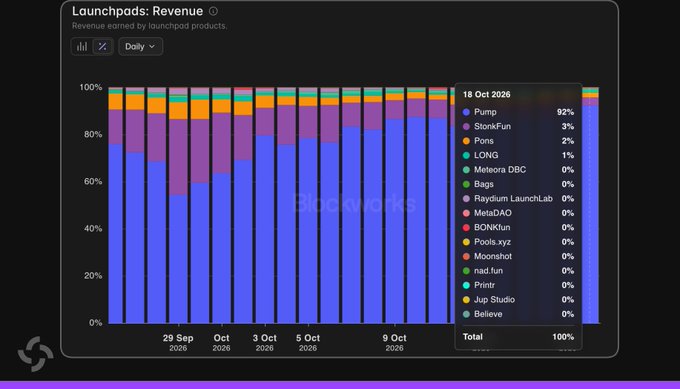
Task: Click the bar above 9 Oct label
Action: click(x=395, y=206)
